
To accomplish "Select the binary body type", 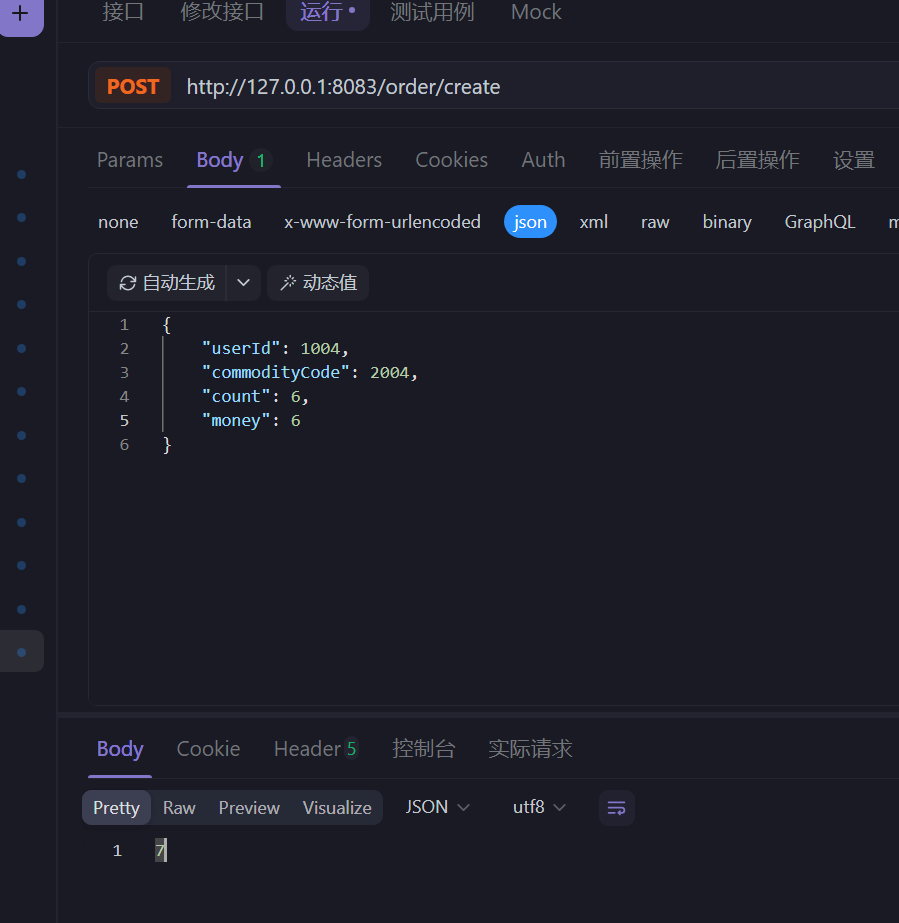I will click(x=727, y=222).
